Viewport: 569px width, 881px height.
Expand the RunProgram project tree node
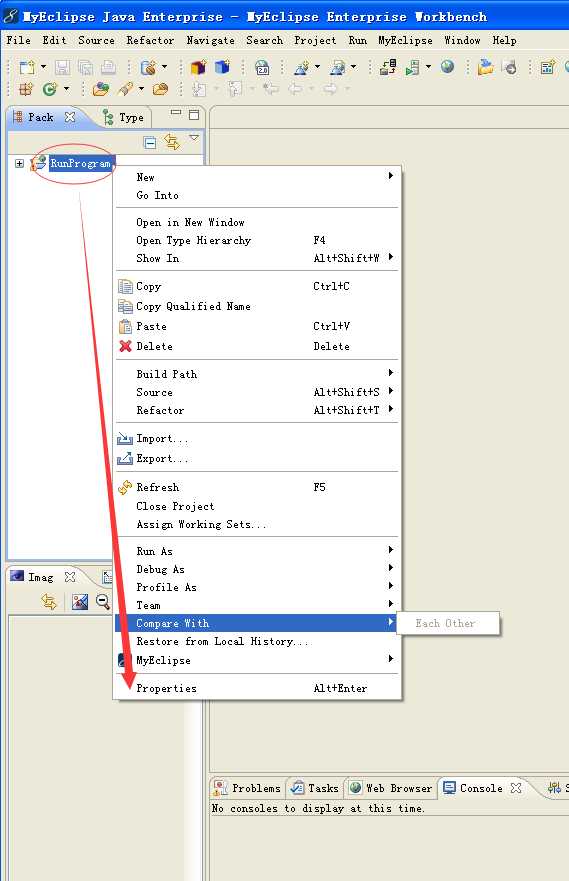coord(19,164)
